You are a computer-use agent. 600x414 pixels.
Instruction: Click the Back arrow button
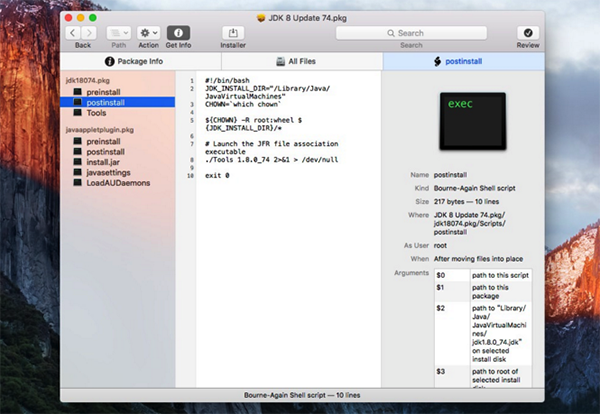coord(75,33)
